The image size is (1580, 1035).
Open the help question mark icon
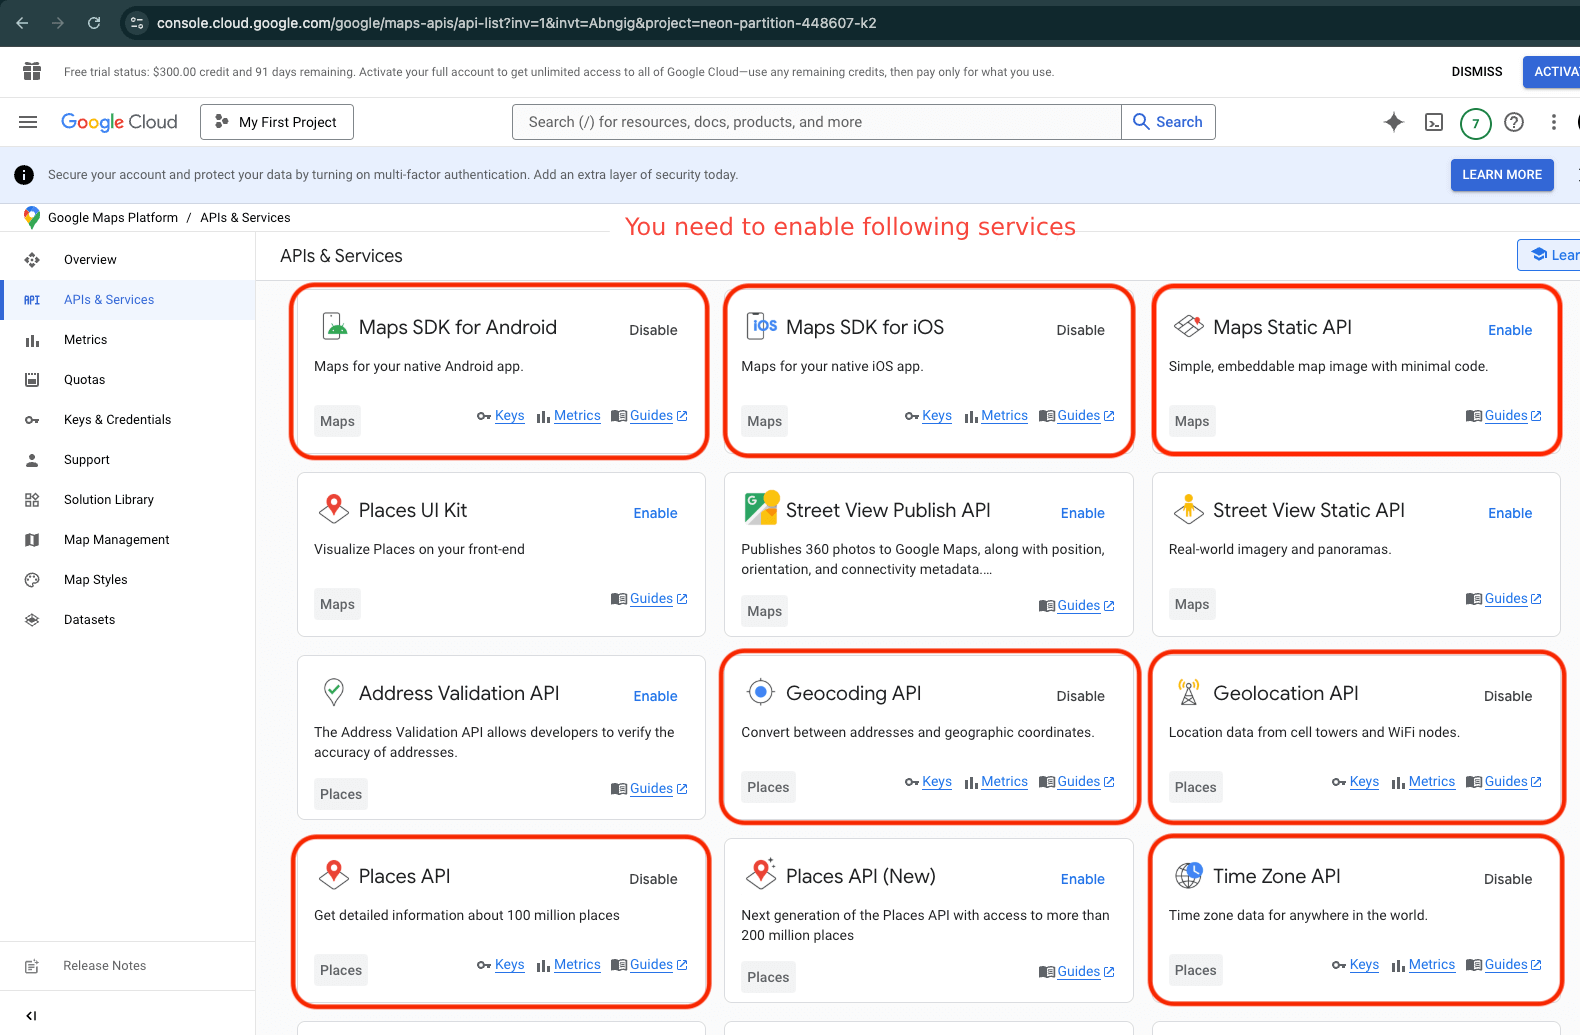(x=1514, y=122)
